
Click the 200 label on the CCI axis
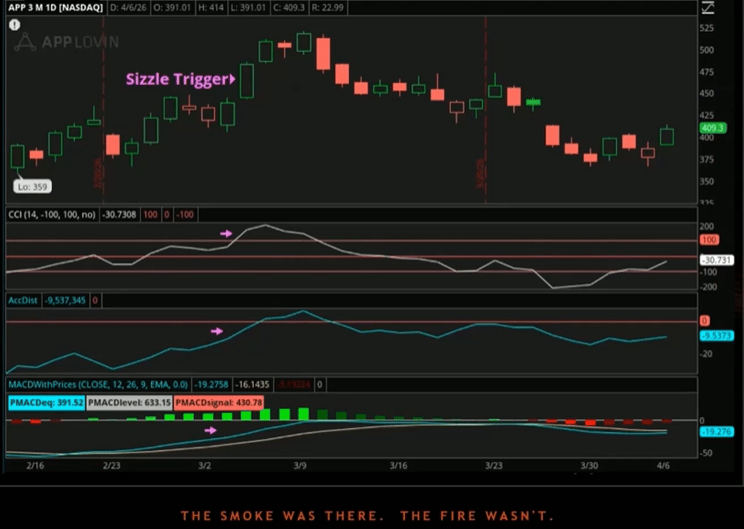707,227
